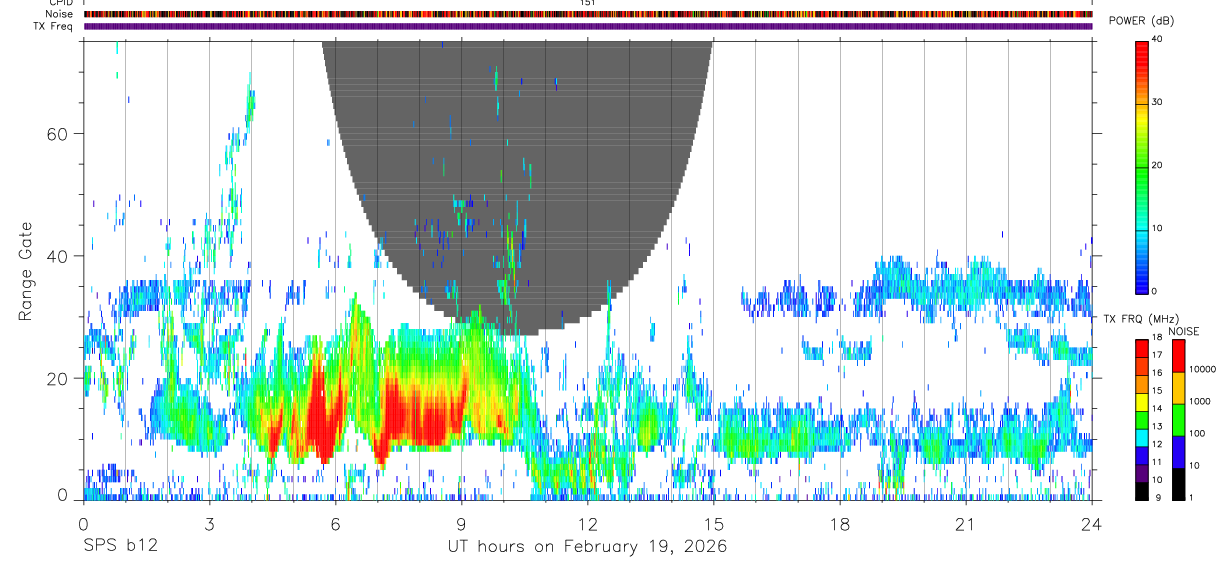Screen dimensions: 1228x567
Task: Click the CPID value 151
Action: 588,3
